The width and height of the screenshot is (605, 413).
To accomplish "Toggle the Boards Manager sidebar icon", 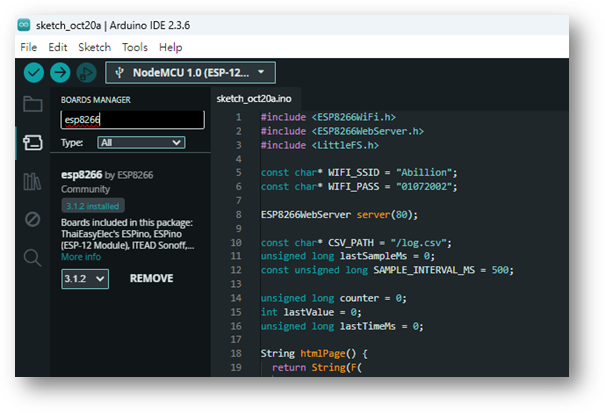I will click(x=33, y=142).
